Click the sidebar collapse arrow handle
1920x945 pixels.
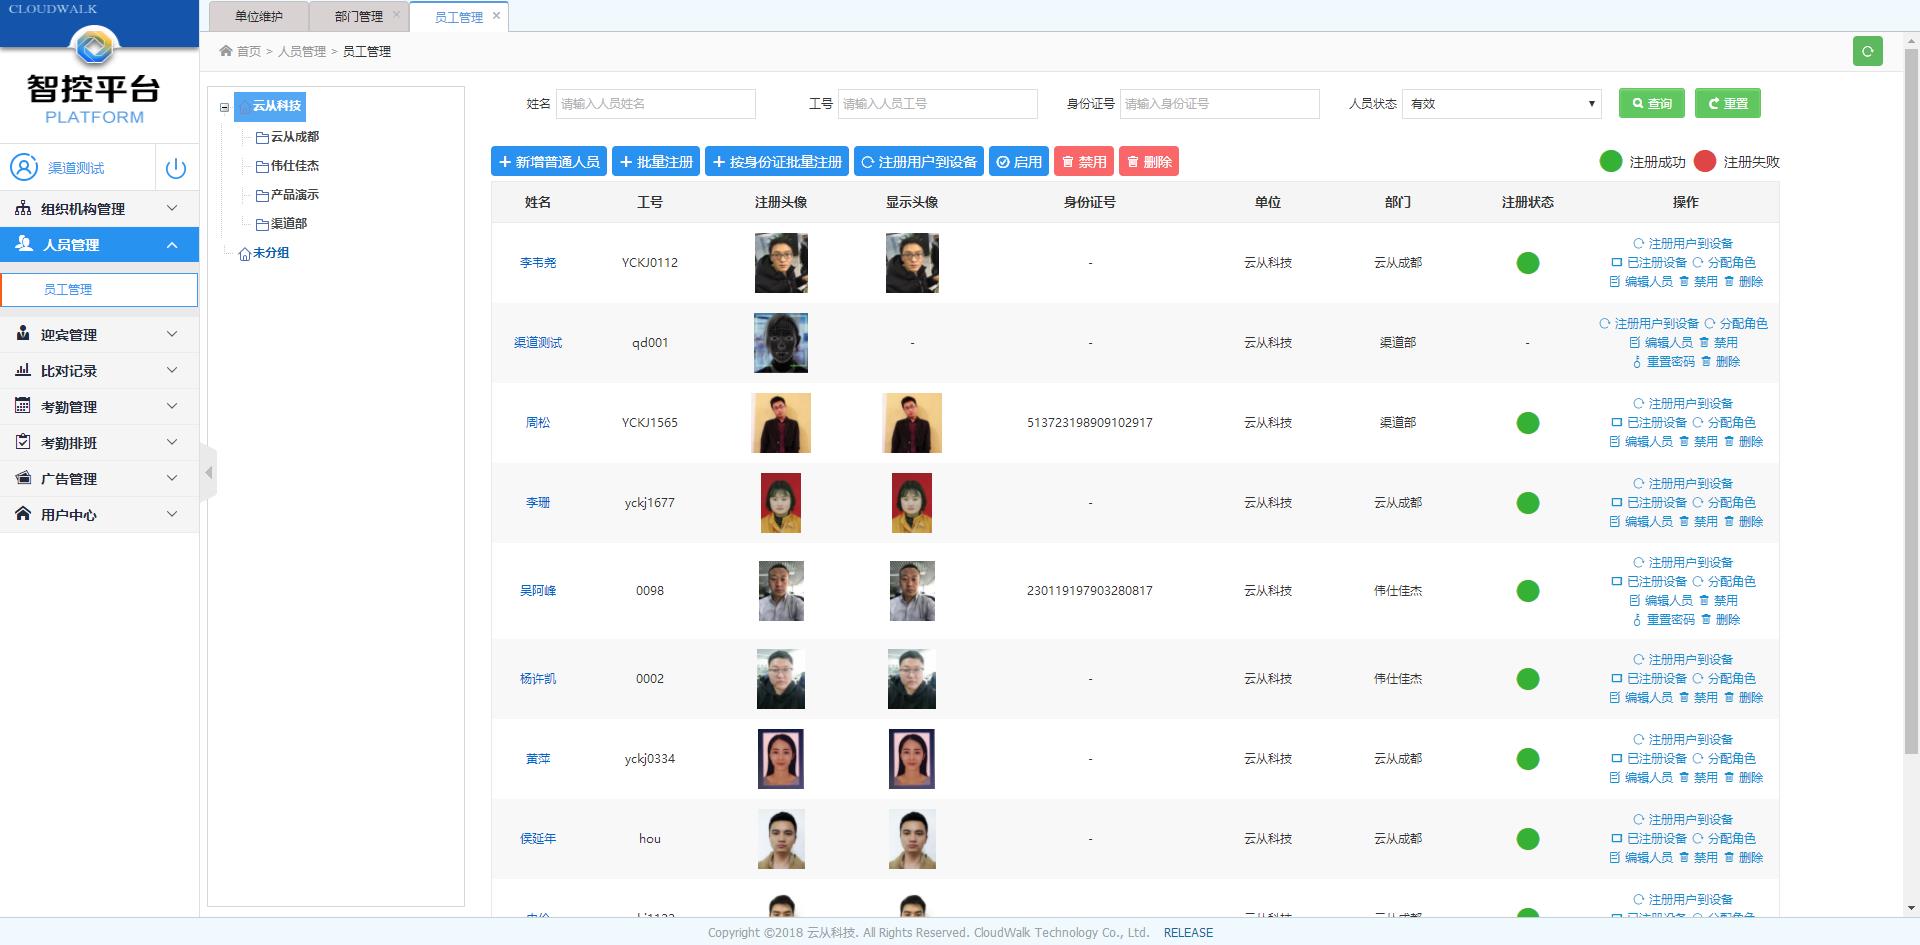[x=208, y=472]
